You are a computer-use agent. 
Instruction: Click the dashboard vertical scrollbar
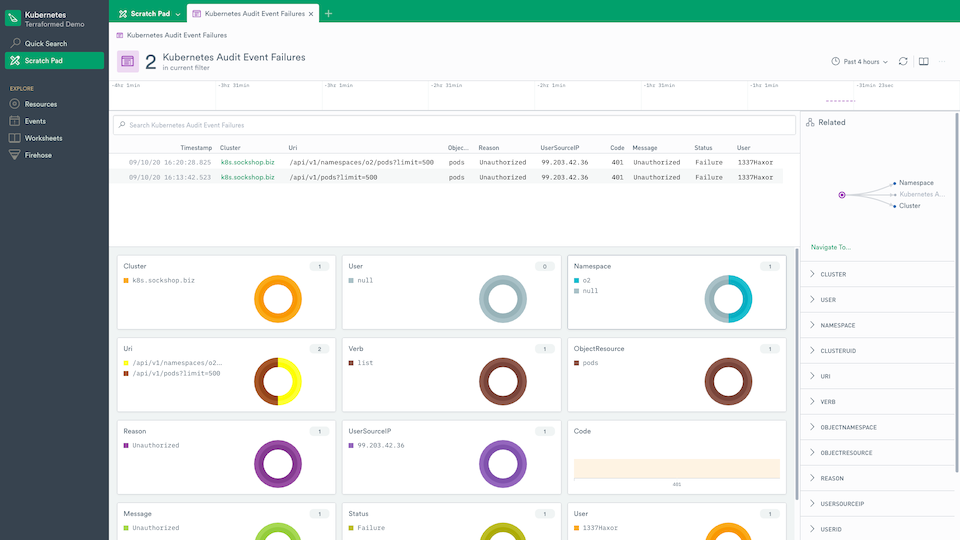click(796, 373)
